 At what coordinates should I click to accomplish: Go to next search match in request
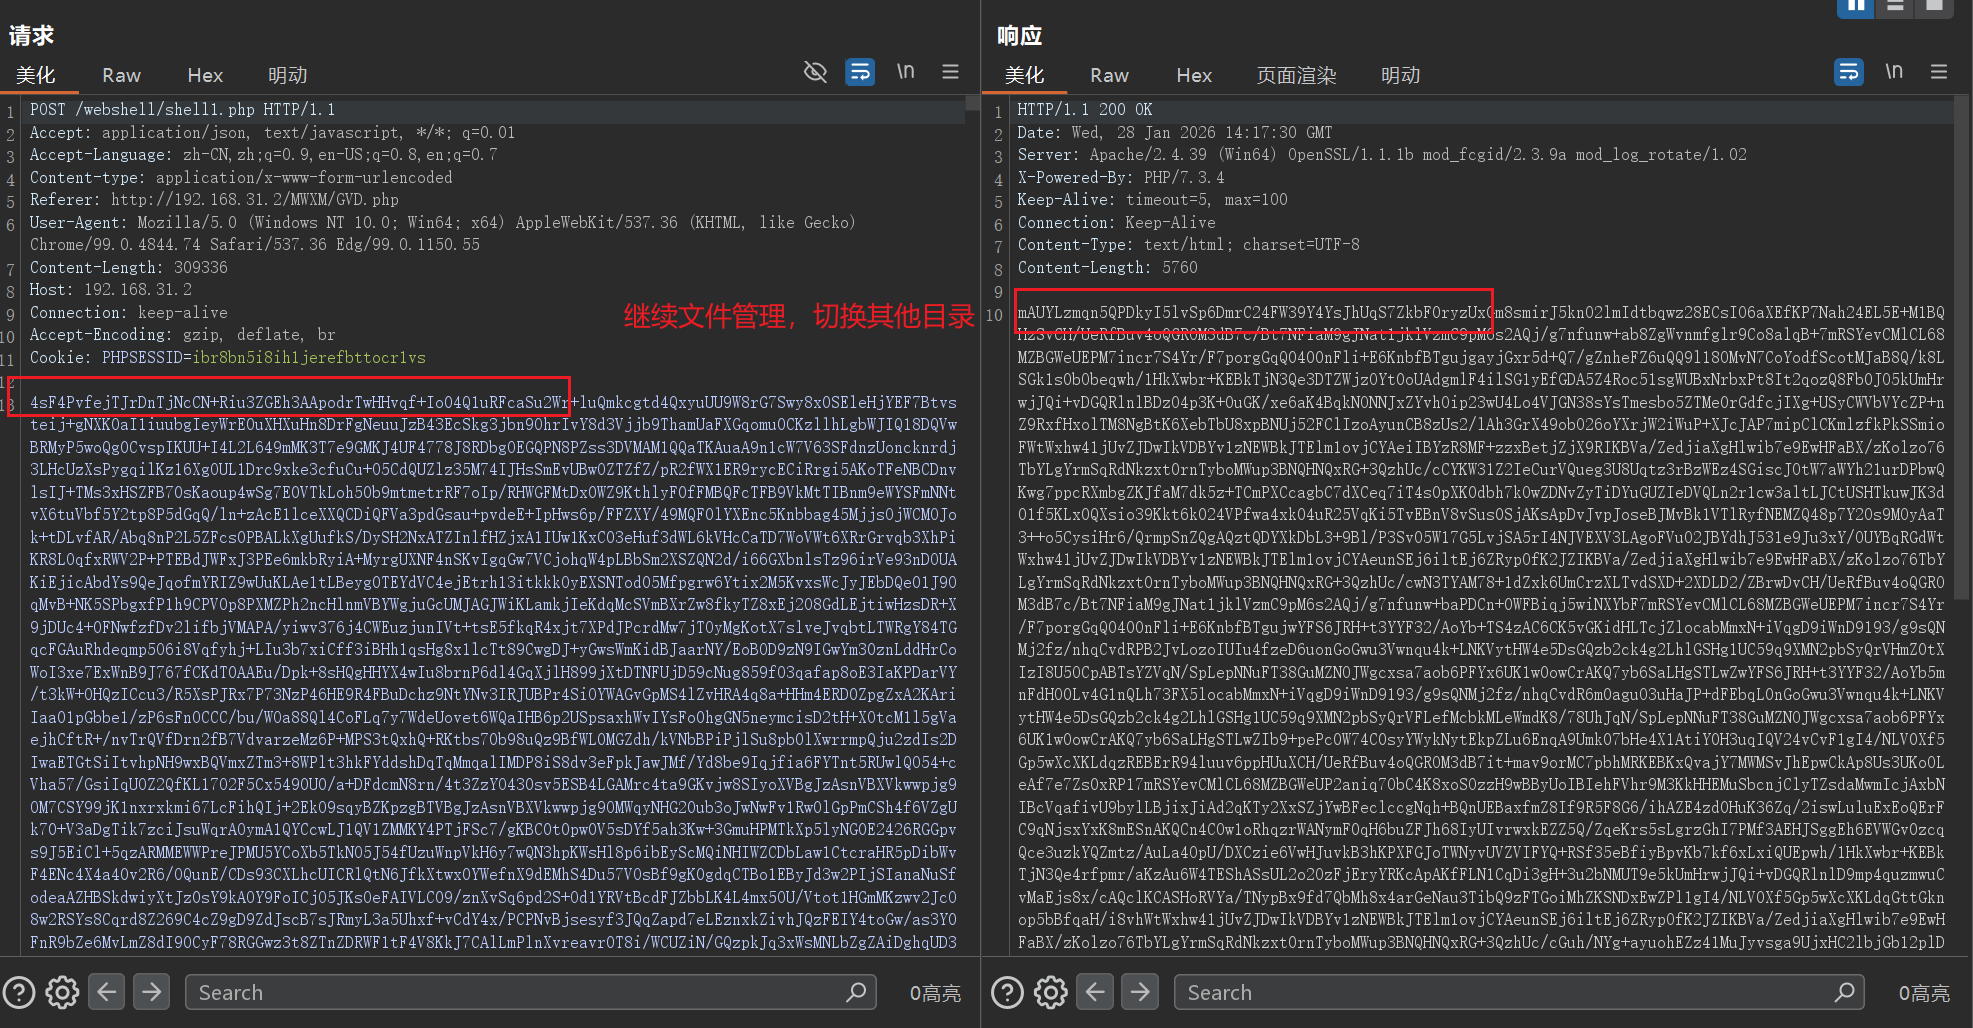click(151, 992)
